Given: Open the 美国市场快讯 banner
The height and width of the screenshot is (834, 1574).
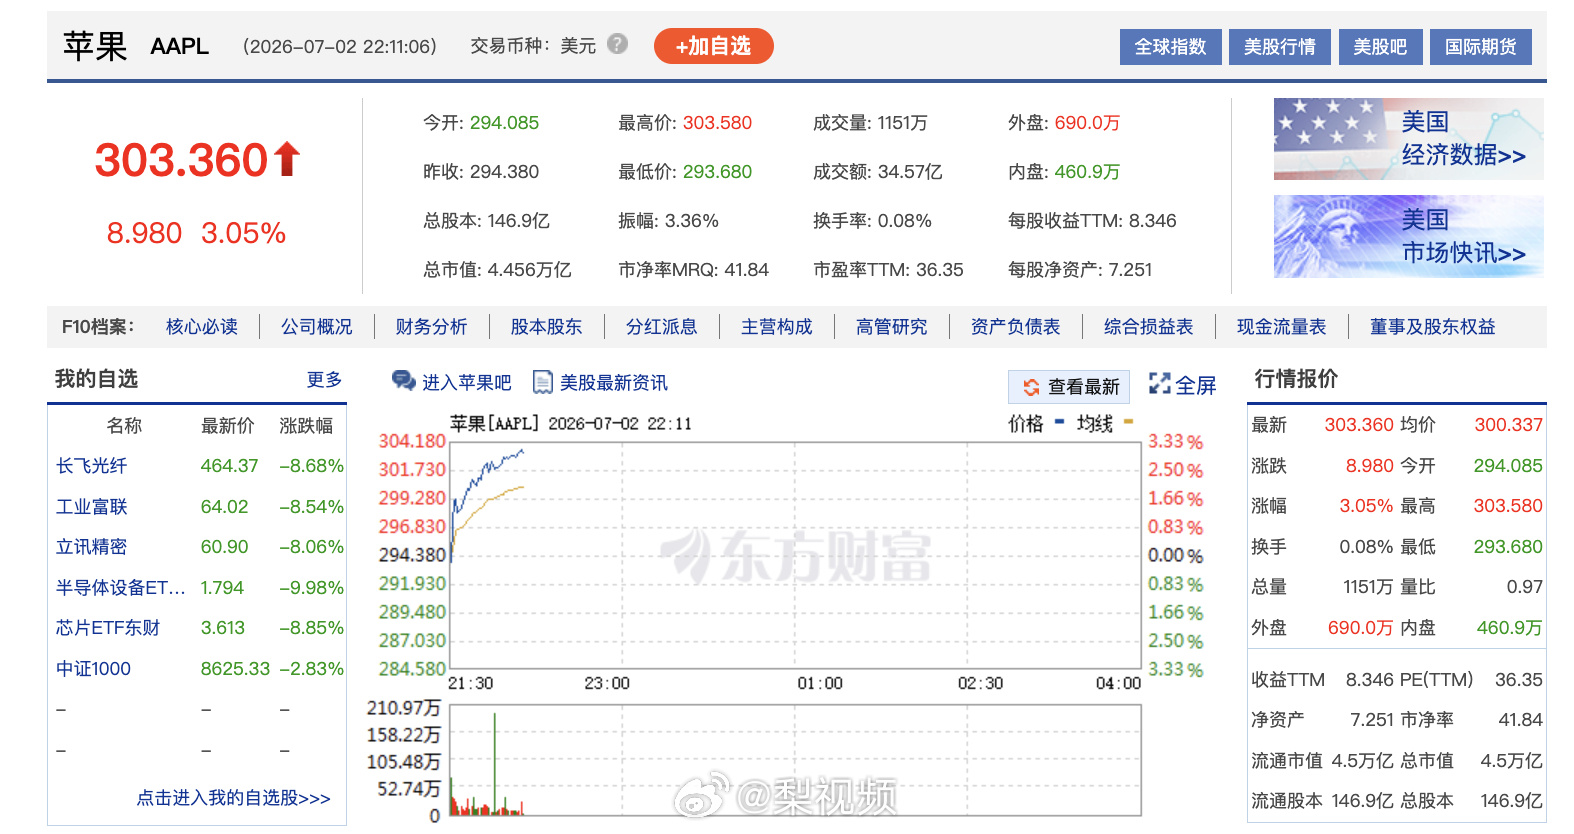Looking at the screenshot, I should pos(1408,237).
